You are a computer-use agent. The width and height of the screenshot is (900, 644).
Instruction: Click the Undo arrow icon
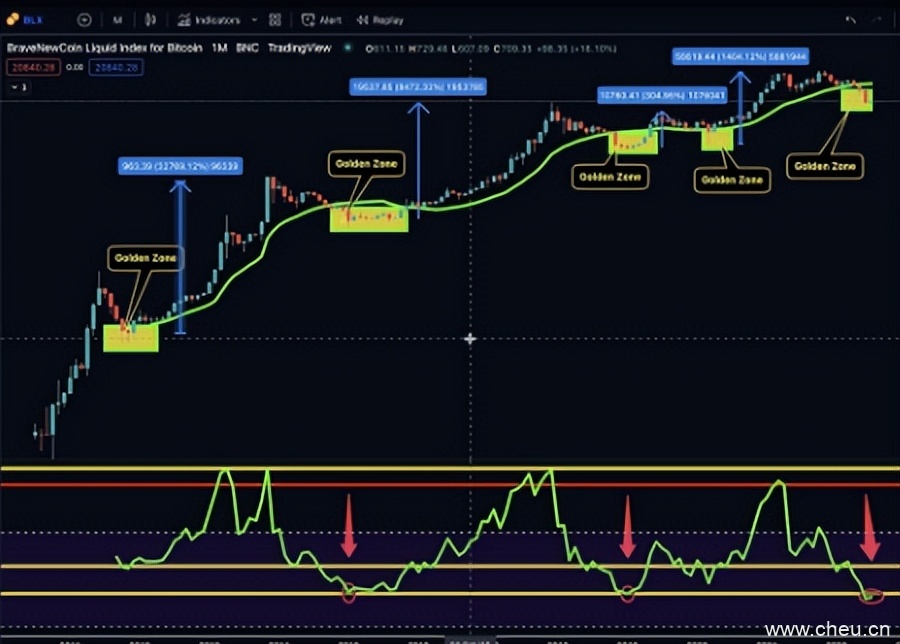pos(850,19)
